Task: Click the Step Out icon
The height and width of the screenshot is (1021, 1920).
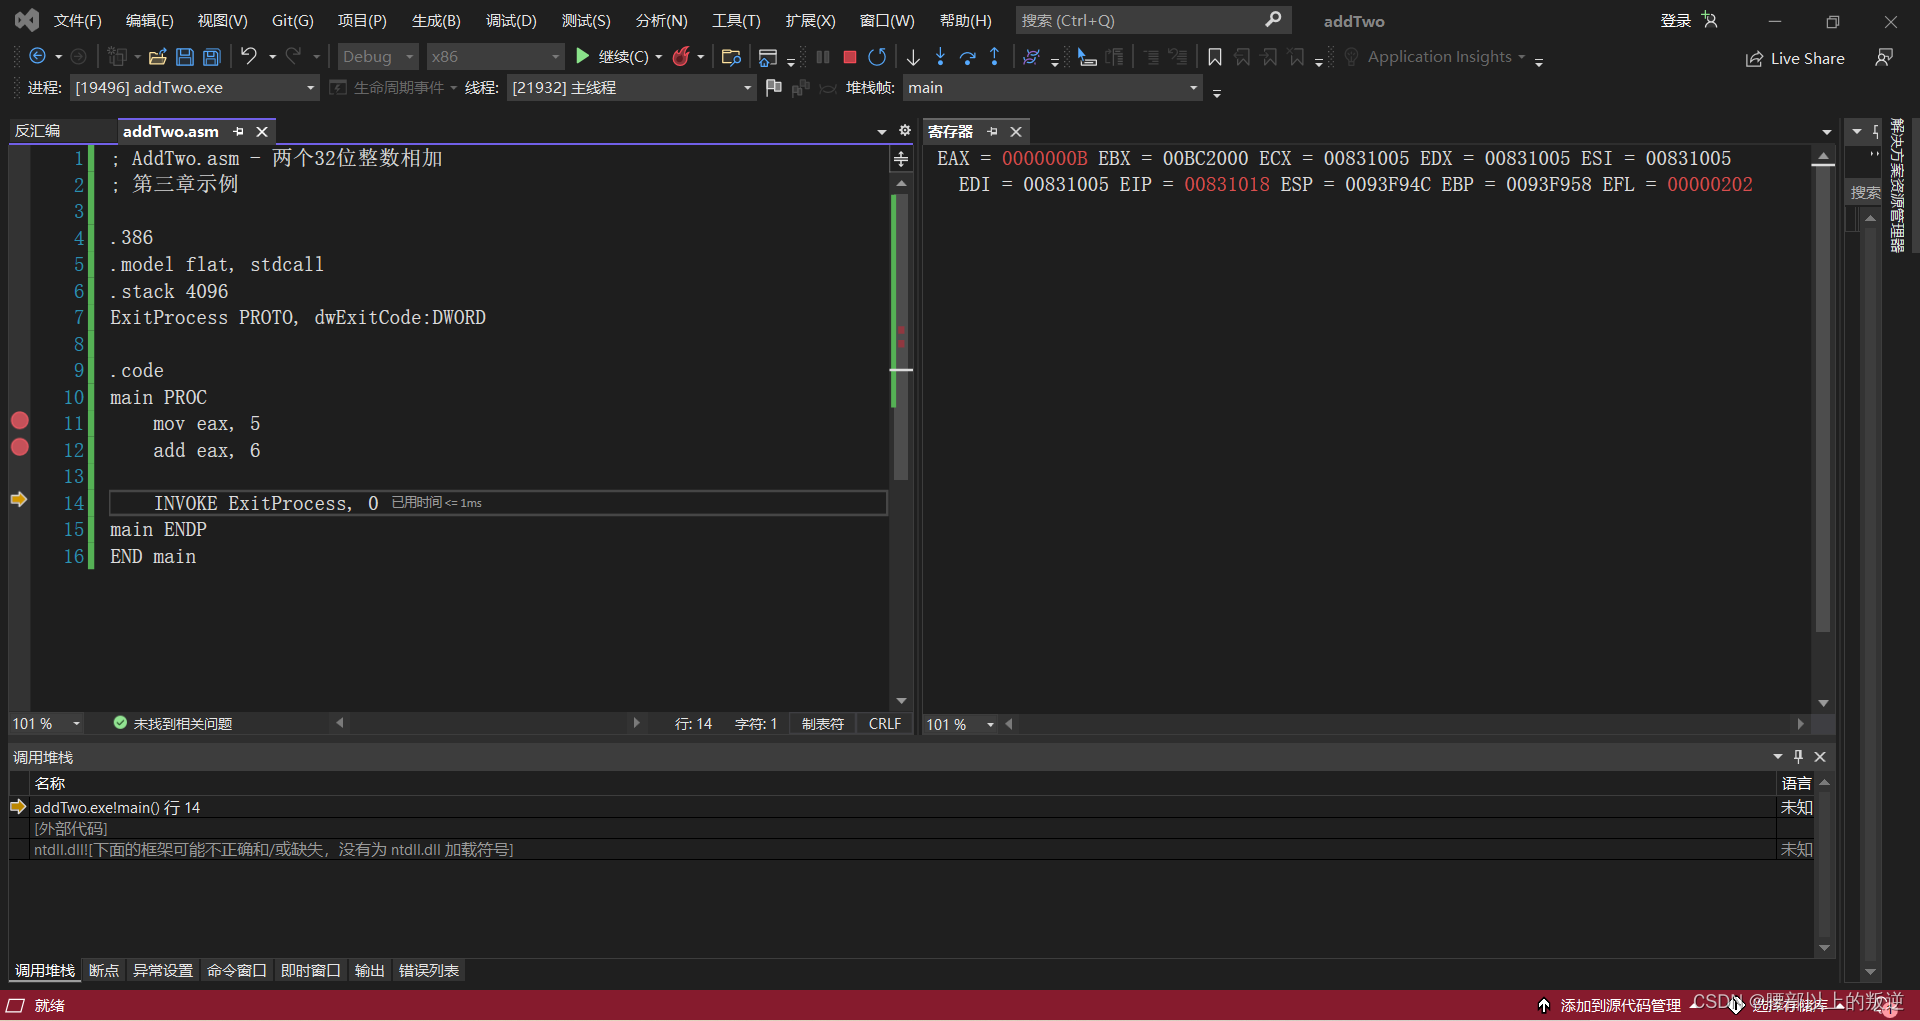Action: tap(994, 57)
